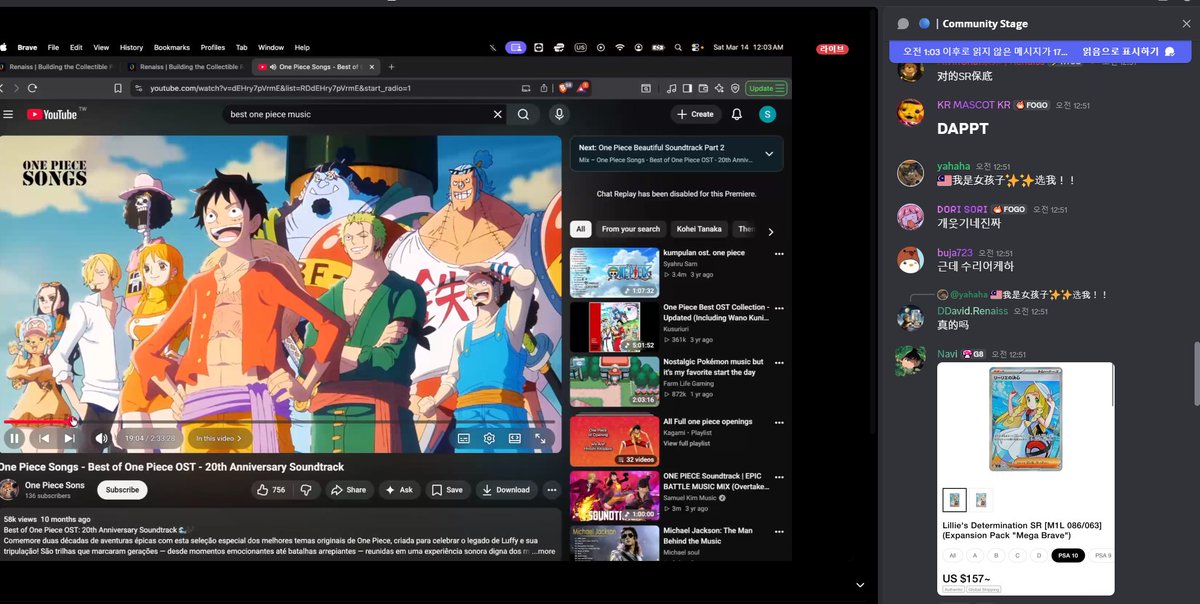The image size is (1200, 604).
Task: Open options for 'One Piece Best OST Collection'
Action: 779,308
